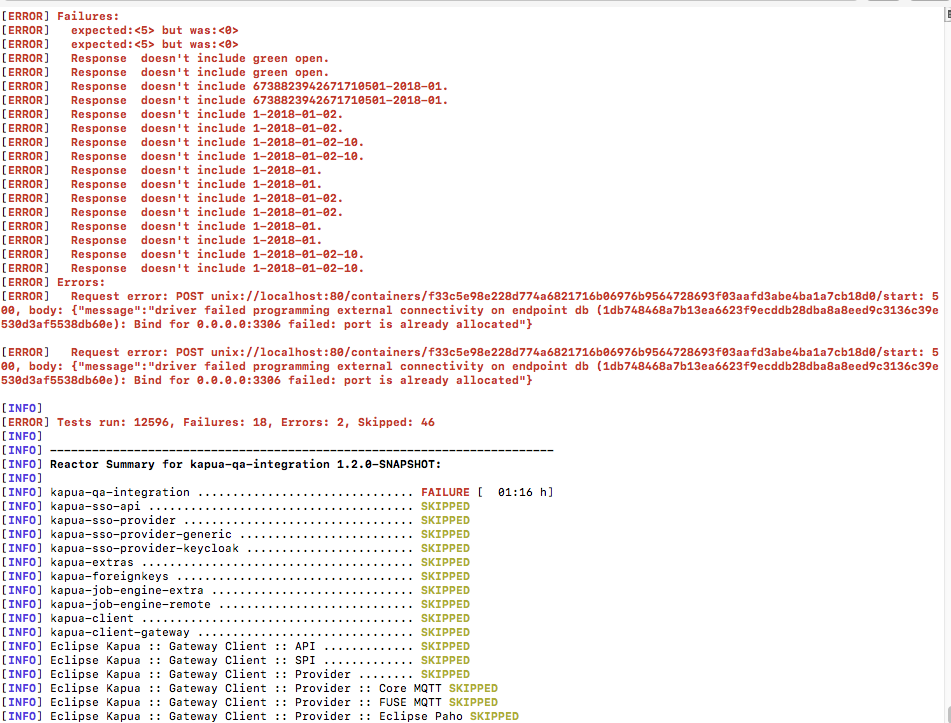This screenshot has width=951, height=723.
Task: Click "Gateway Client :: Provider :: Core MQTT" text
Action: (x=305, y=688)
